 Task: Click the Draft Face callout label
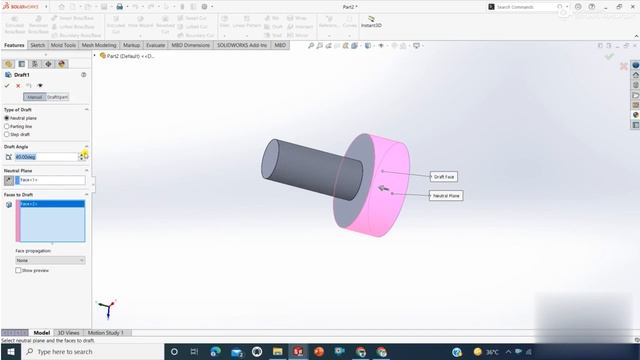444,177
